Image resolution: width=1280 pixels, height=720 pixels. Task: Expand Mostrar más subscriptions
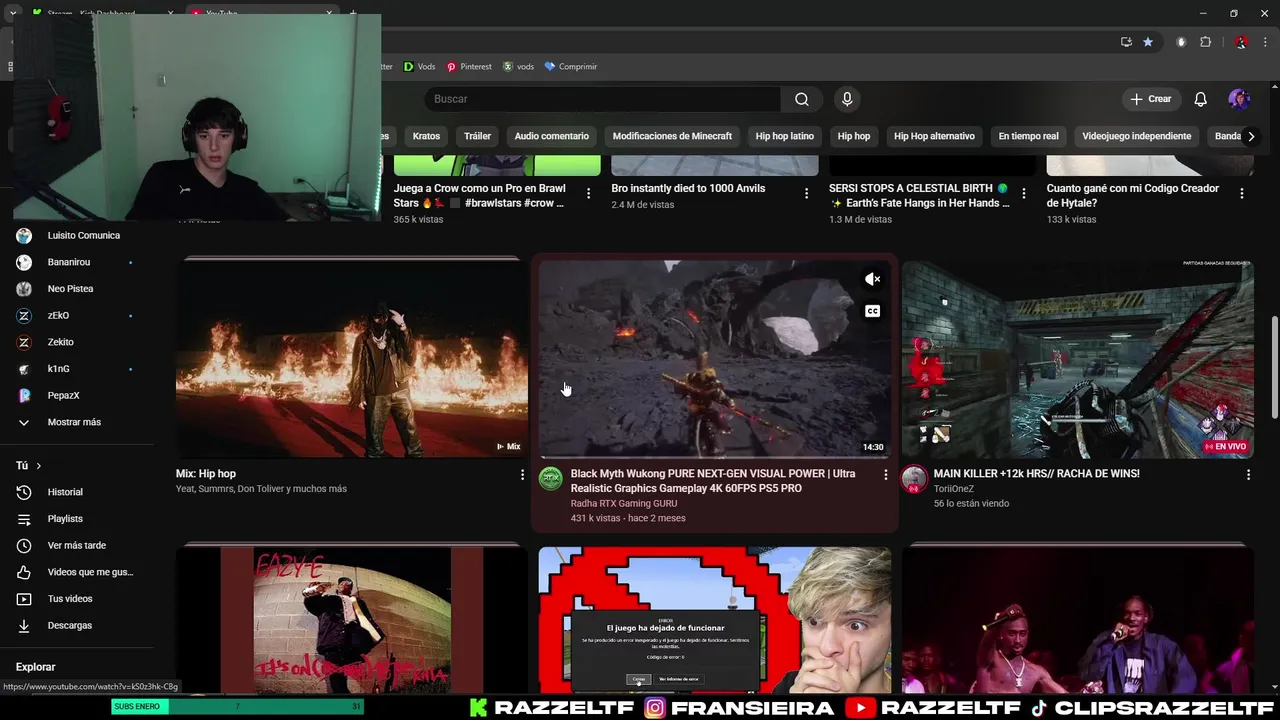click(77, 422)
